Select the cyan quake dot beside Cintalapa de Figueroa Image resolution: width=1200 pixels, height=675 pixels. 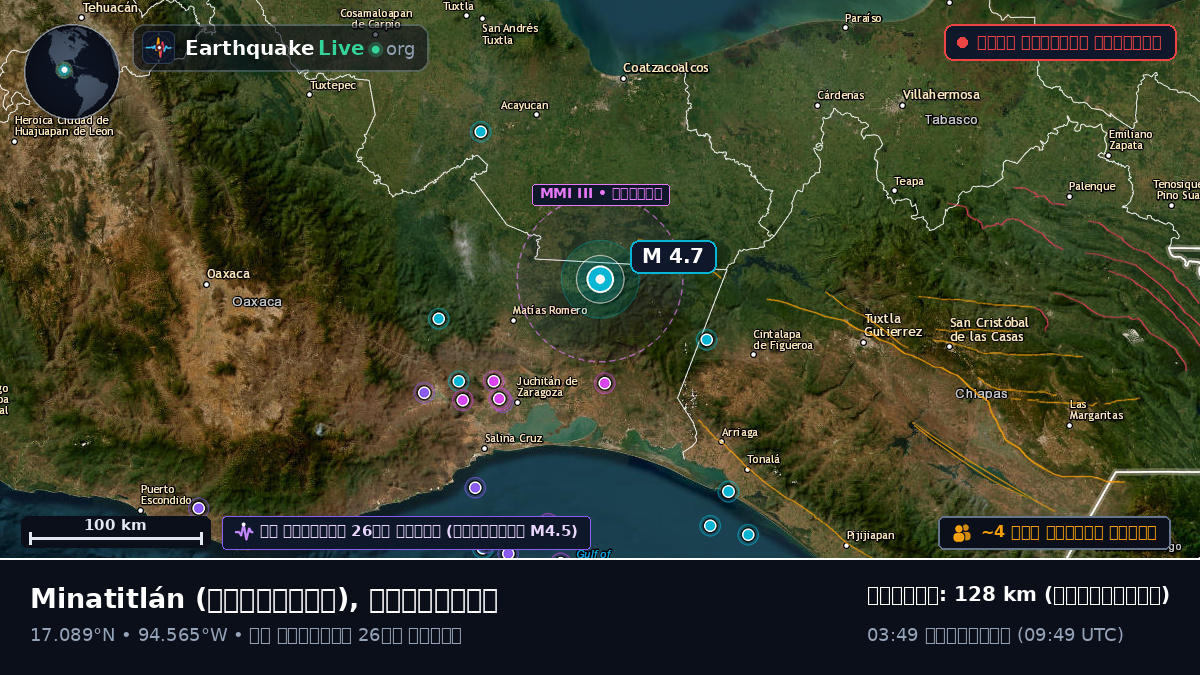point(707,340)
